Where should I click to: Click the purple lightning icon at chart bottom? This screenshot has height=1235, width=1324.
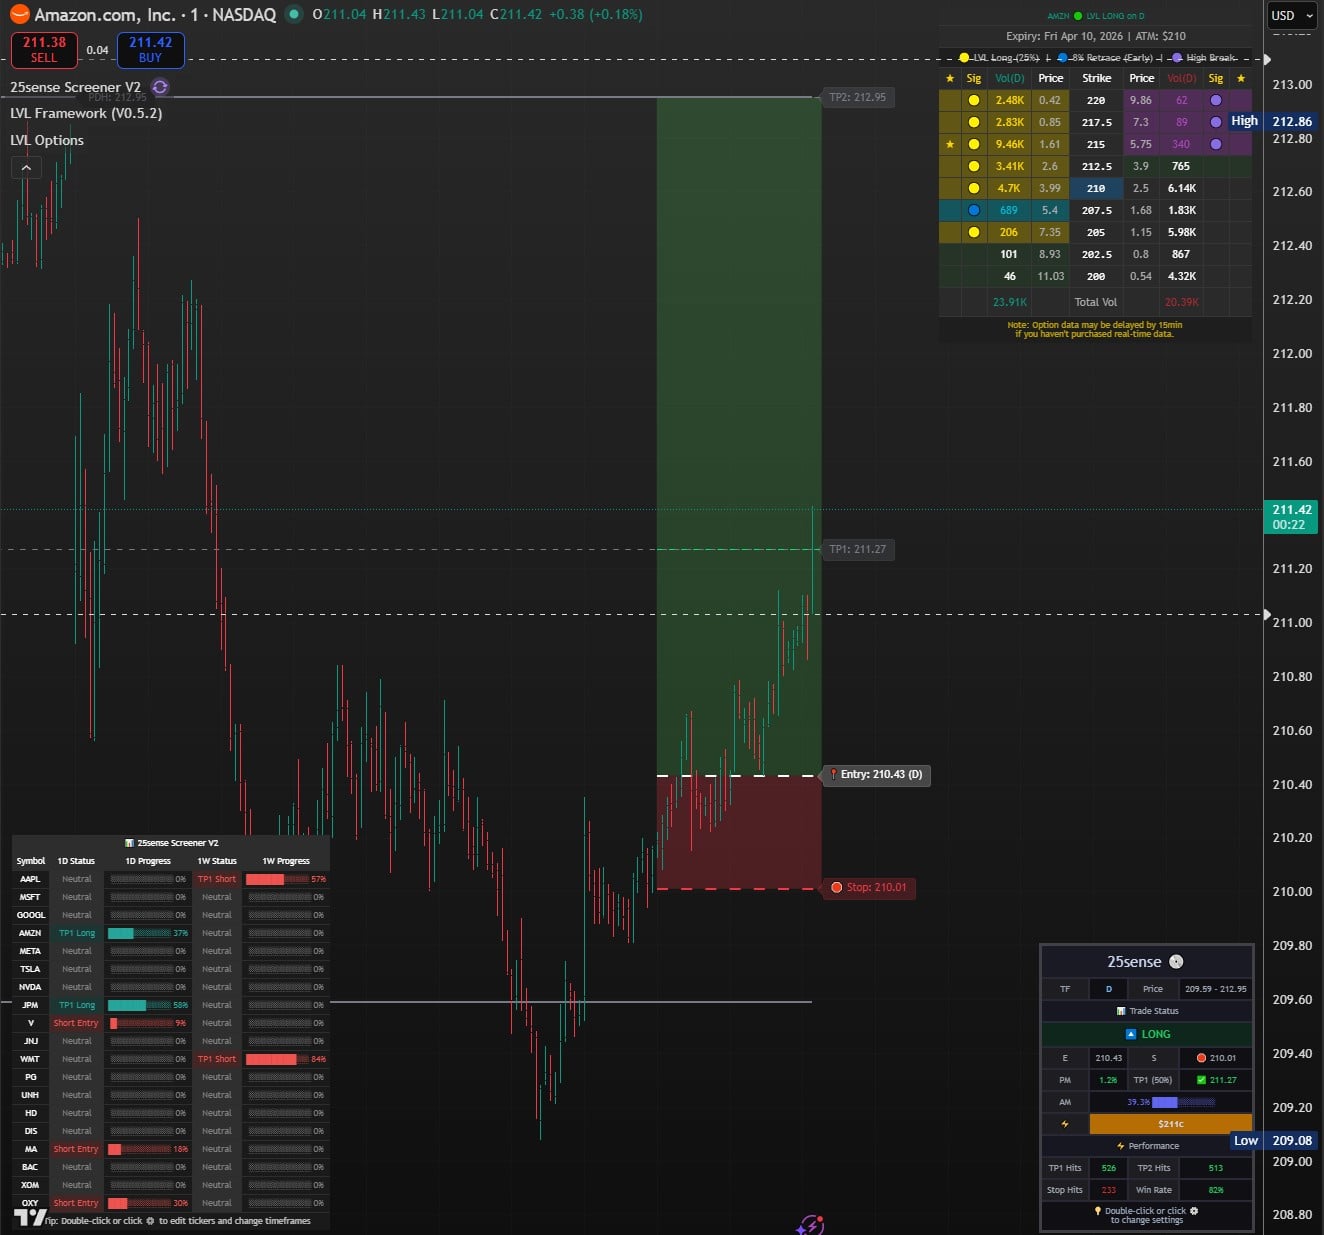pos(811,1225)
